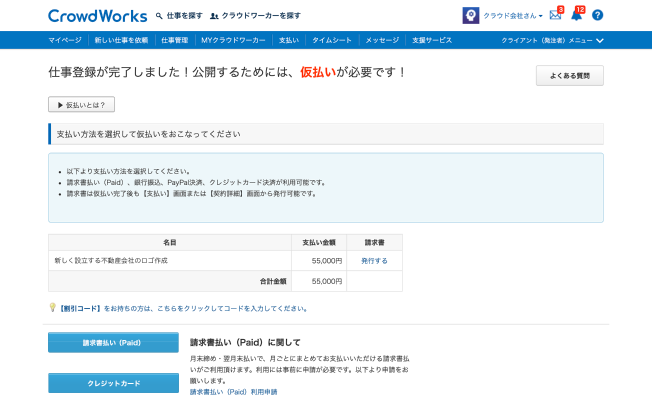Select the 仕事管理 menu item

(174, 40)
